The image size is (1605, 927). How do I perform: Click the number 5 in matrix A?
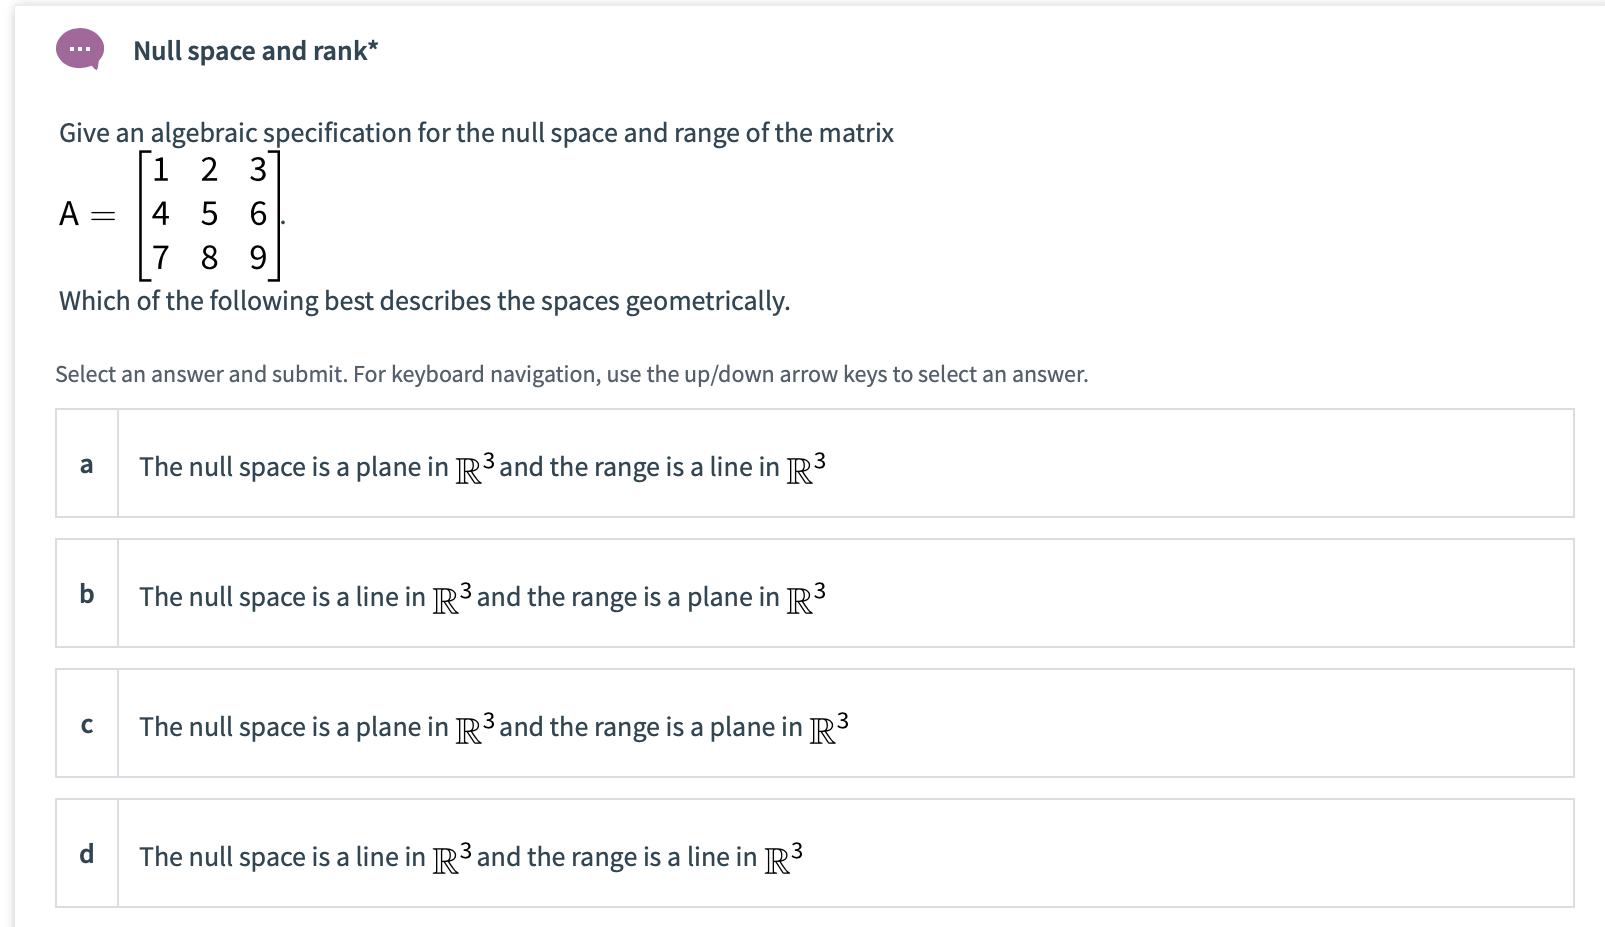pos(209,214)
